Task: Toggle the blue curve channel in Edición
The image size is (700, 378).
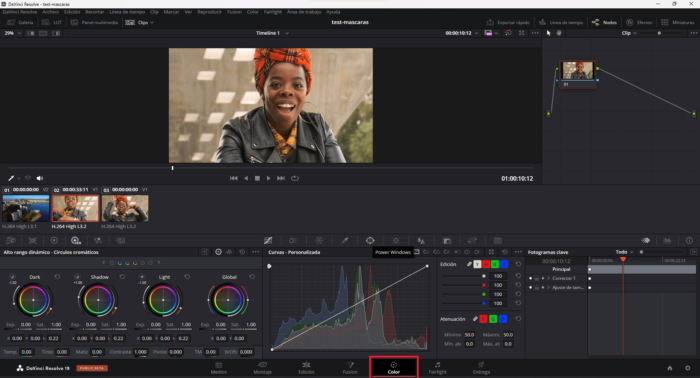Action: point(504,264)
